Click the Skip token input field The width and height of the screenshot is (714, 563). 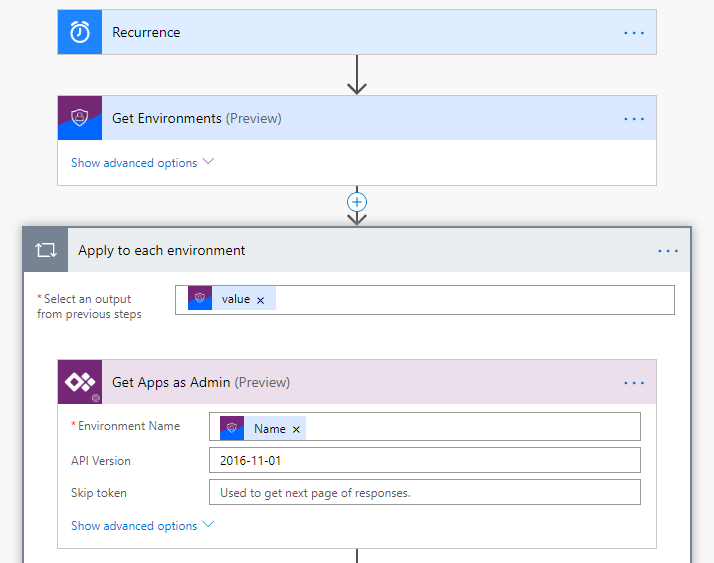[x=424, y=493]
